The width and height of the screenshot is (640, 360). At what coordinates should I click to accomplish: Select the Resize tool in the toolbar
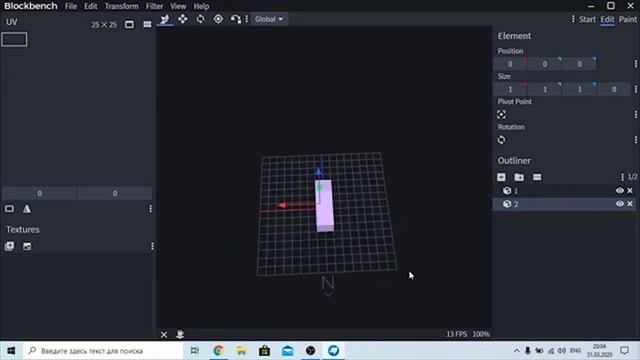pyautogui.click(x=165, y=19)
